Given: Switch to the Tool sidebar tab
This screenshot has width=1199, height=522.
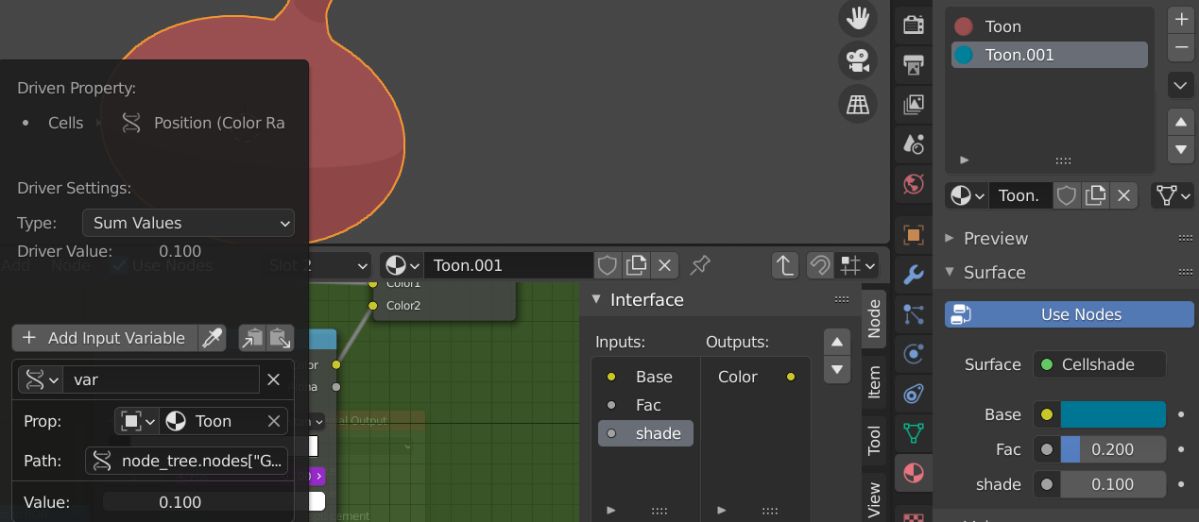Looking at the screenshot, I should tap(874, 441).
